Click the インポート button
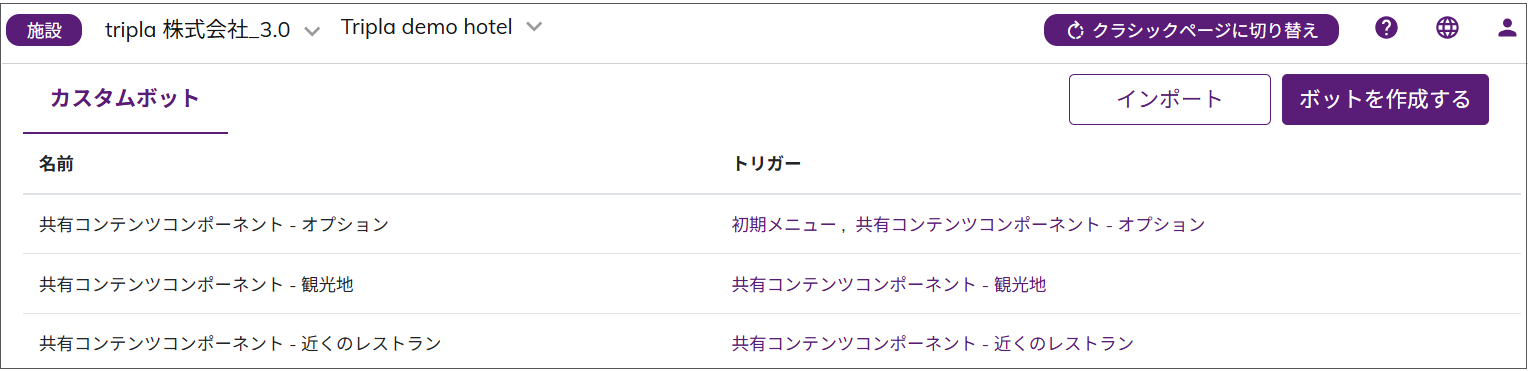 click(x=1170, y=99)
